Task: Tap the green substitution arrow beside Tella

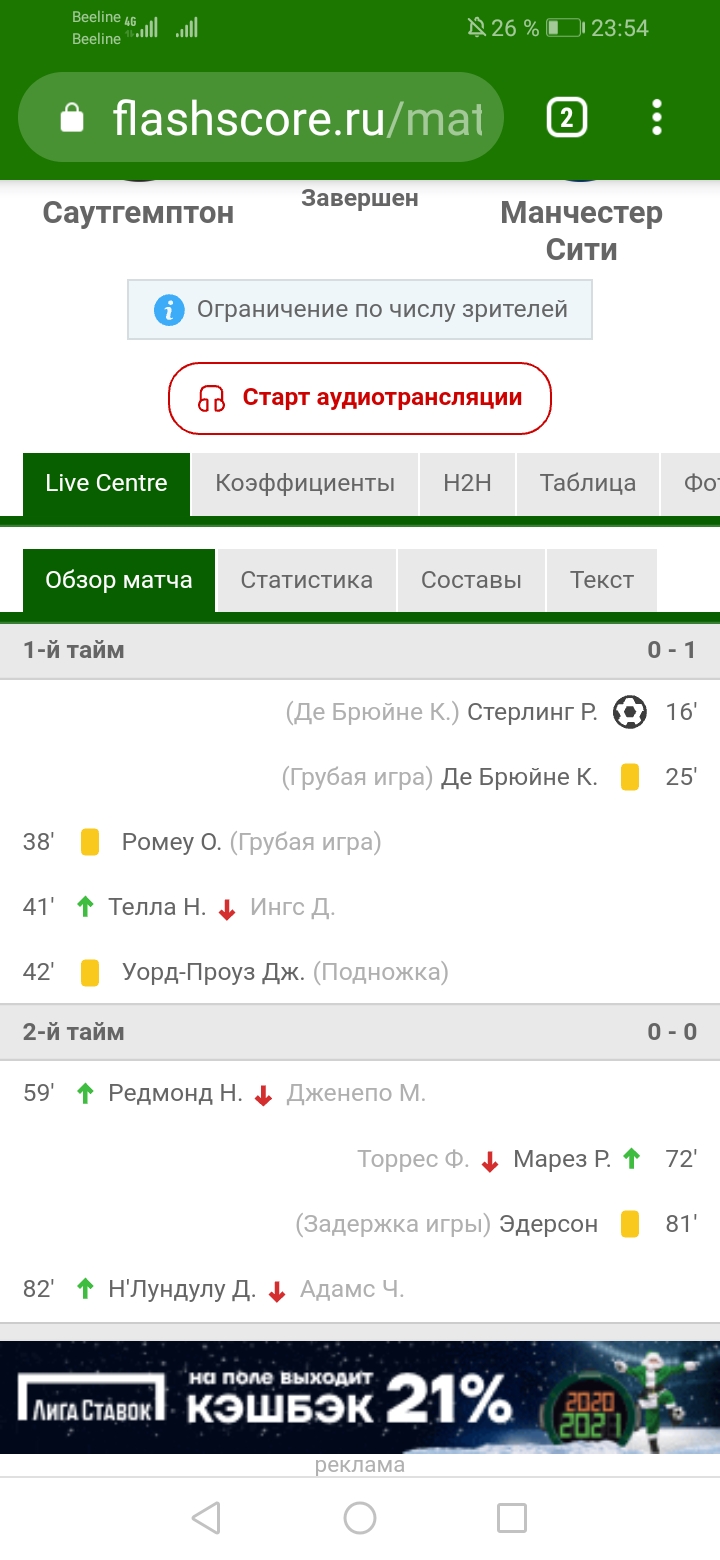Action: (86, 907)
